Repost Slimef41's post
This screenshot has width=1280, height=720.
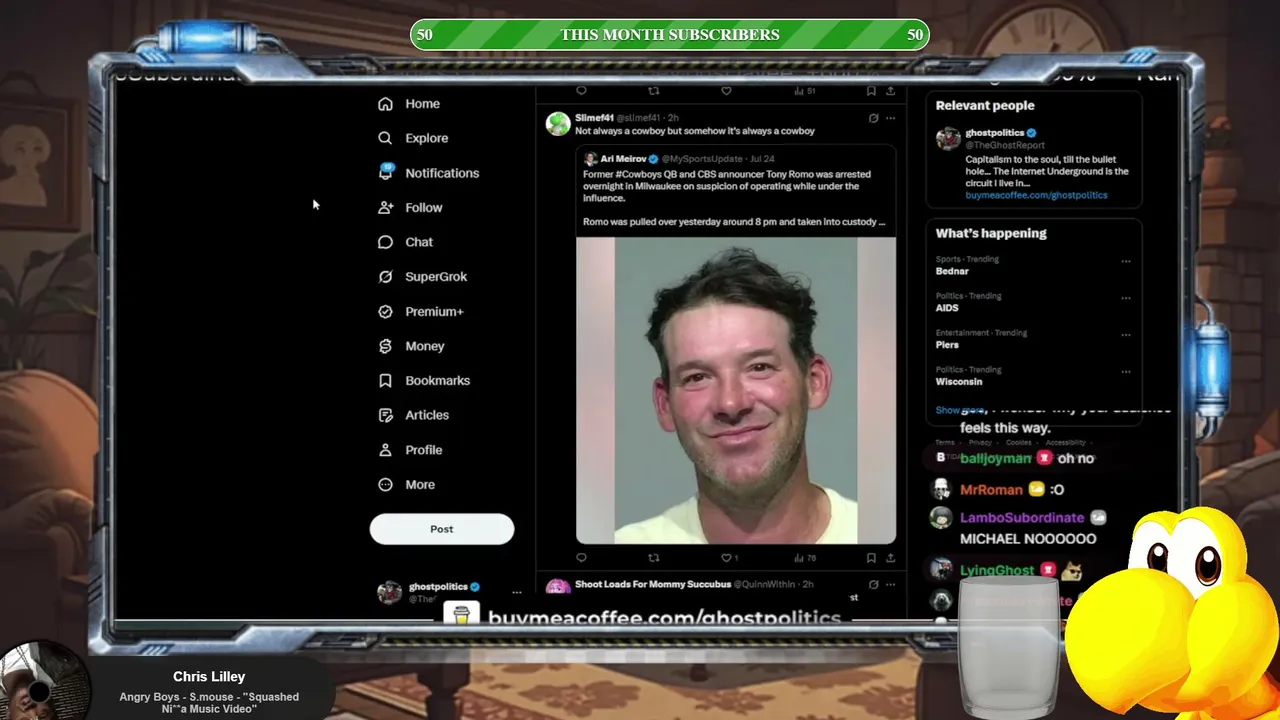click(x=654, y=558)
